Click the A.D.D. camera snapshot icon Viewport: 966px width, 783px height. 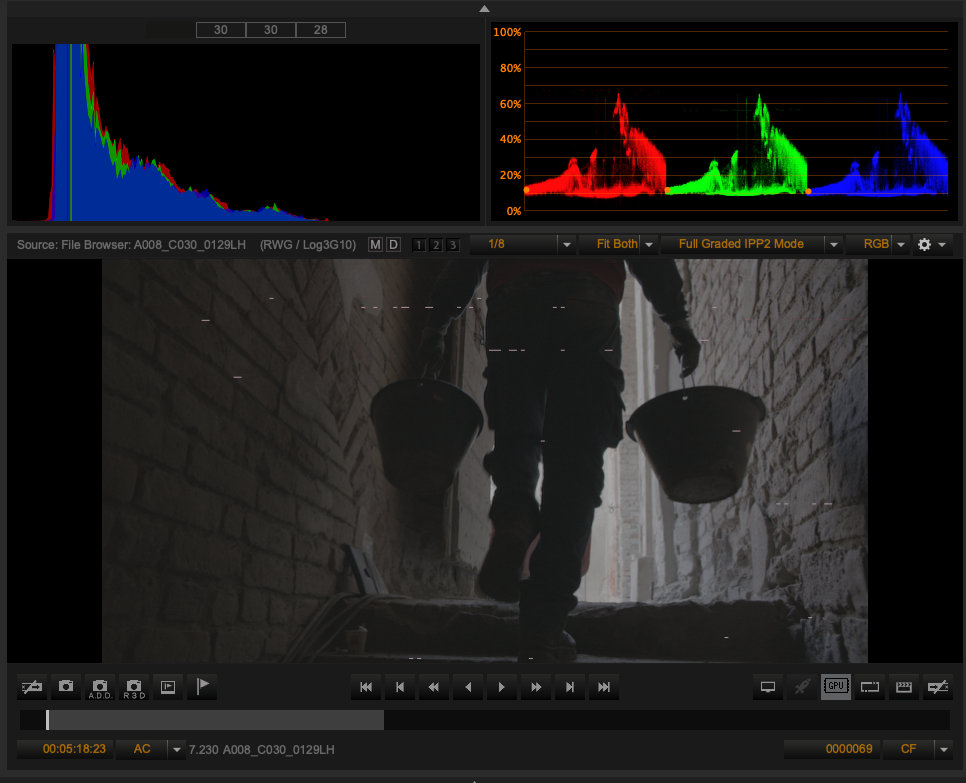[x=100, y=686]
